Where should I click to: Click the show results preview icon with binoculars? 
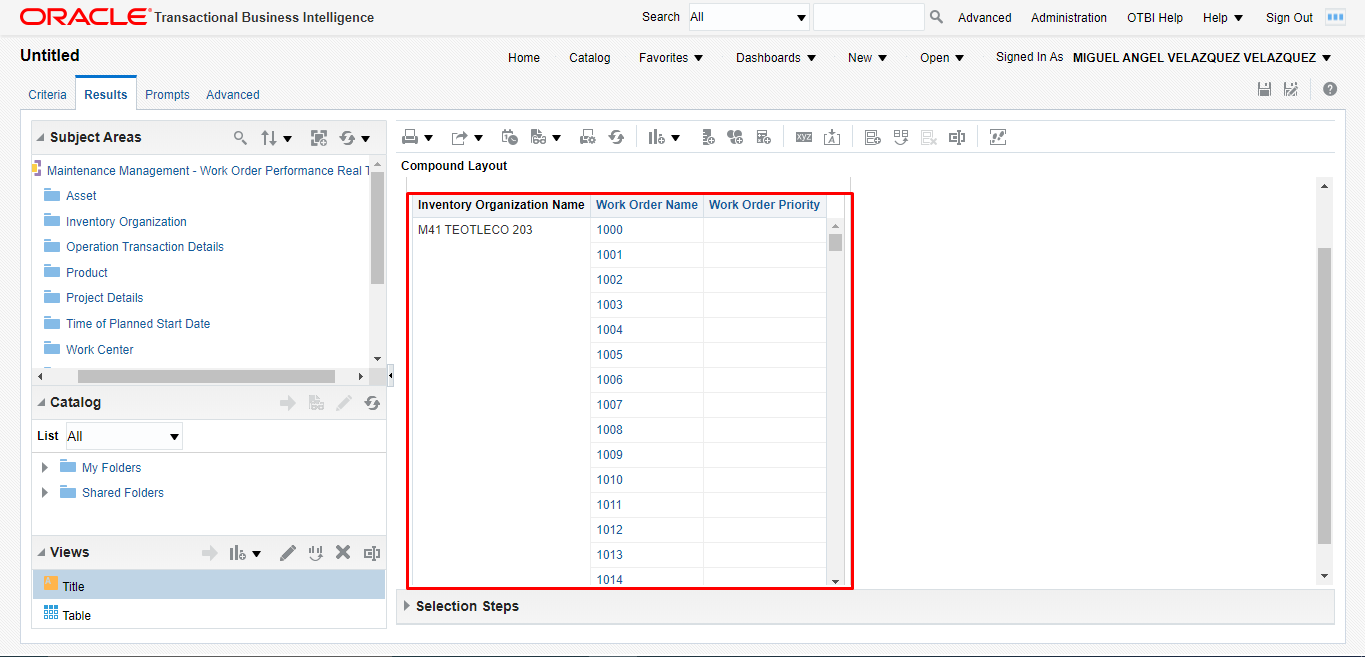click(538, 137)
